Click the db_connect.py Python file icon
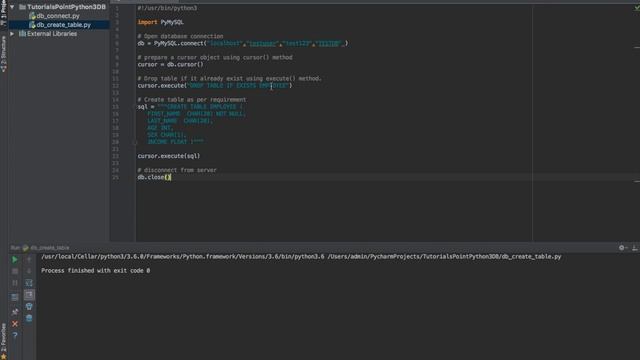 click(x=32, y=16)
